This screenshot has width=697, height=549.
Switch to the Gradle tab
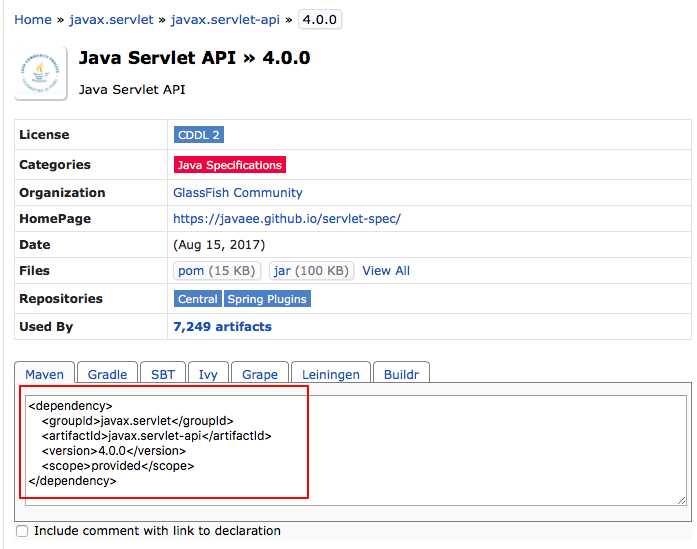coord(108,373)
